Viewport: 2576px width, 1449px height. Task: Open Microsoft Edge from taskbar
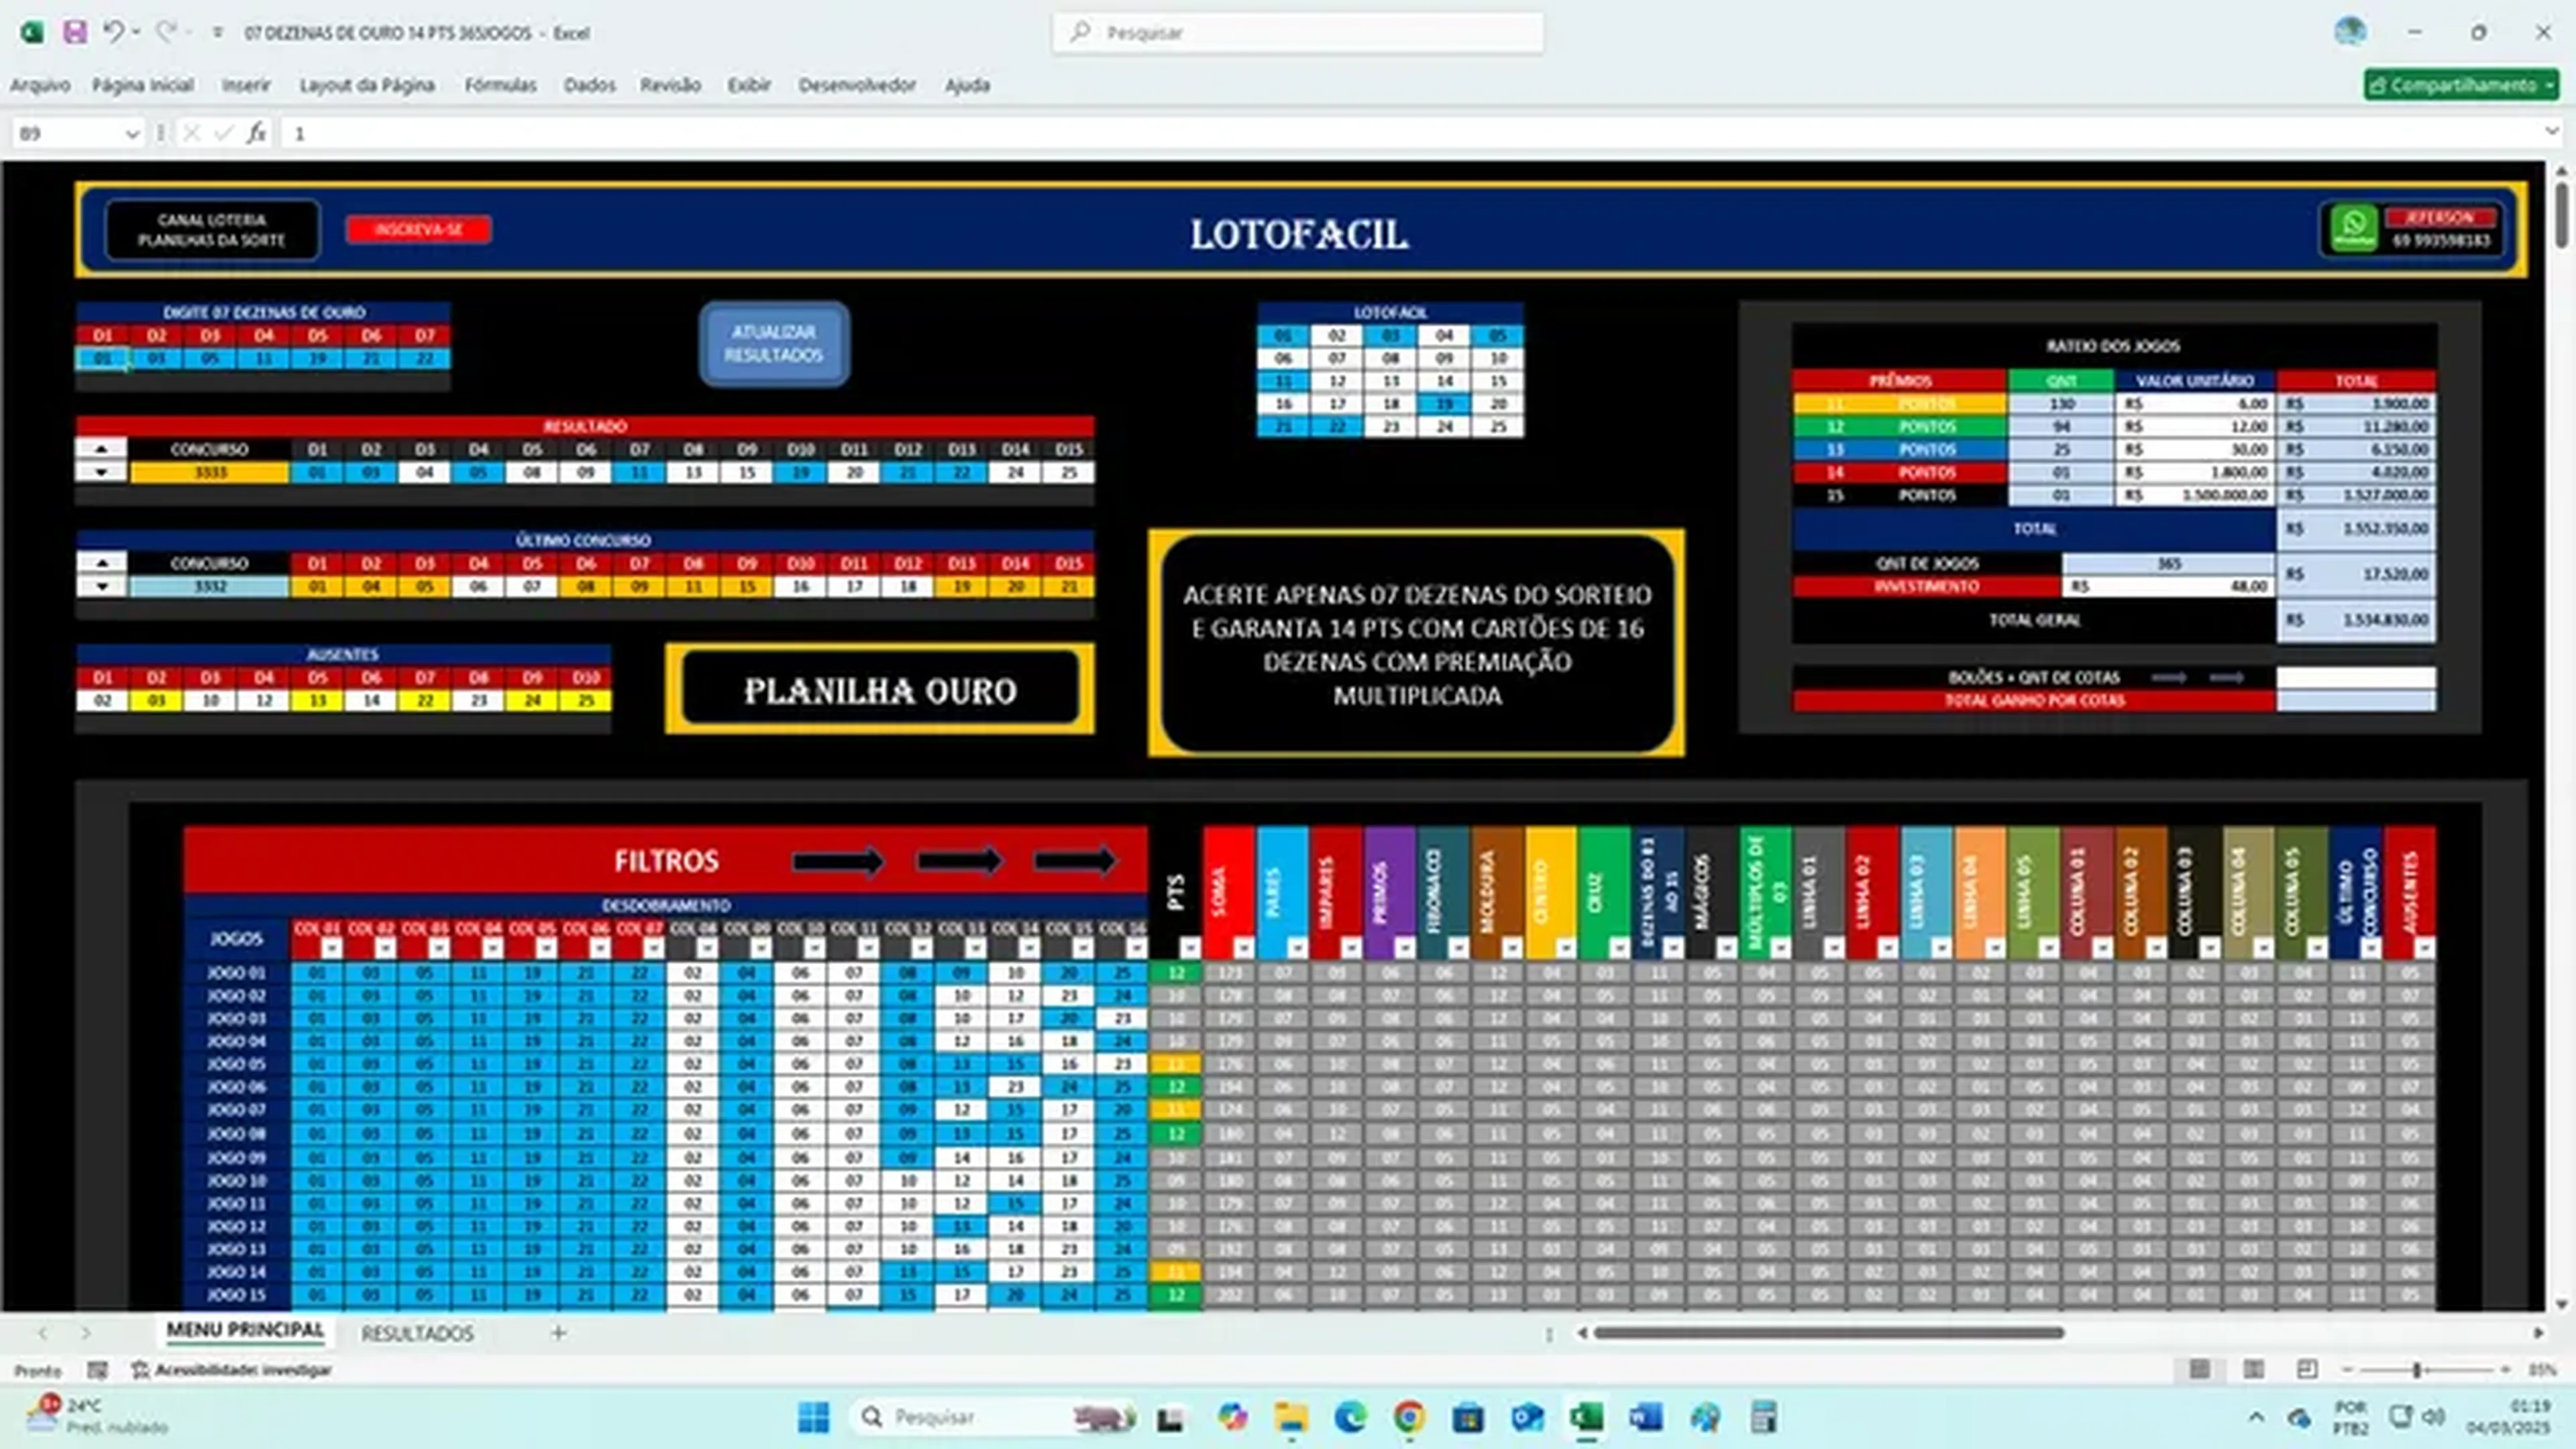pos(1350,1417)
